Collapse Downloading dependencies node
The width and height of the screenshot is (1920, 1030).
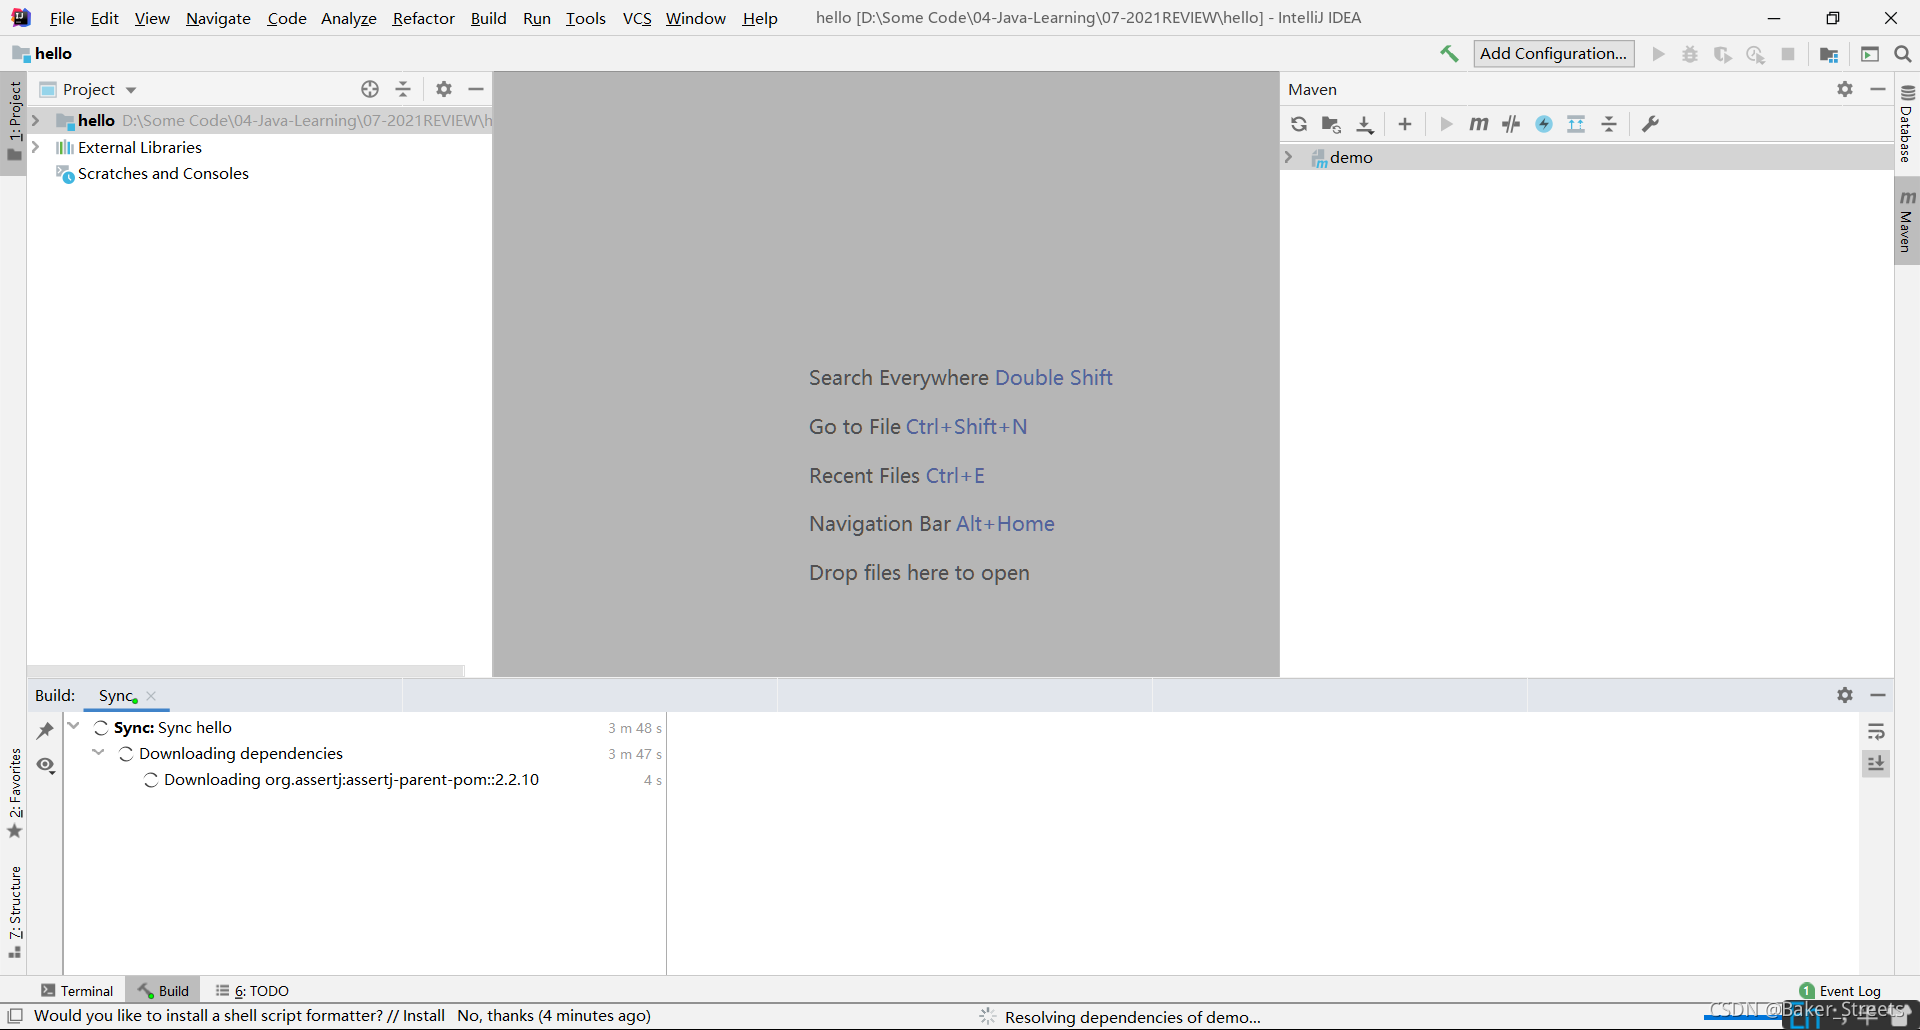[98, 752]
